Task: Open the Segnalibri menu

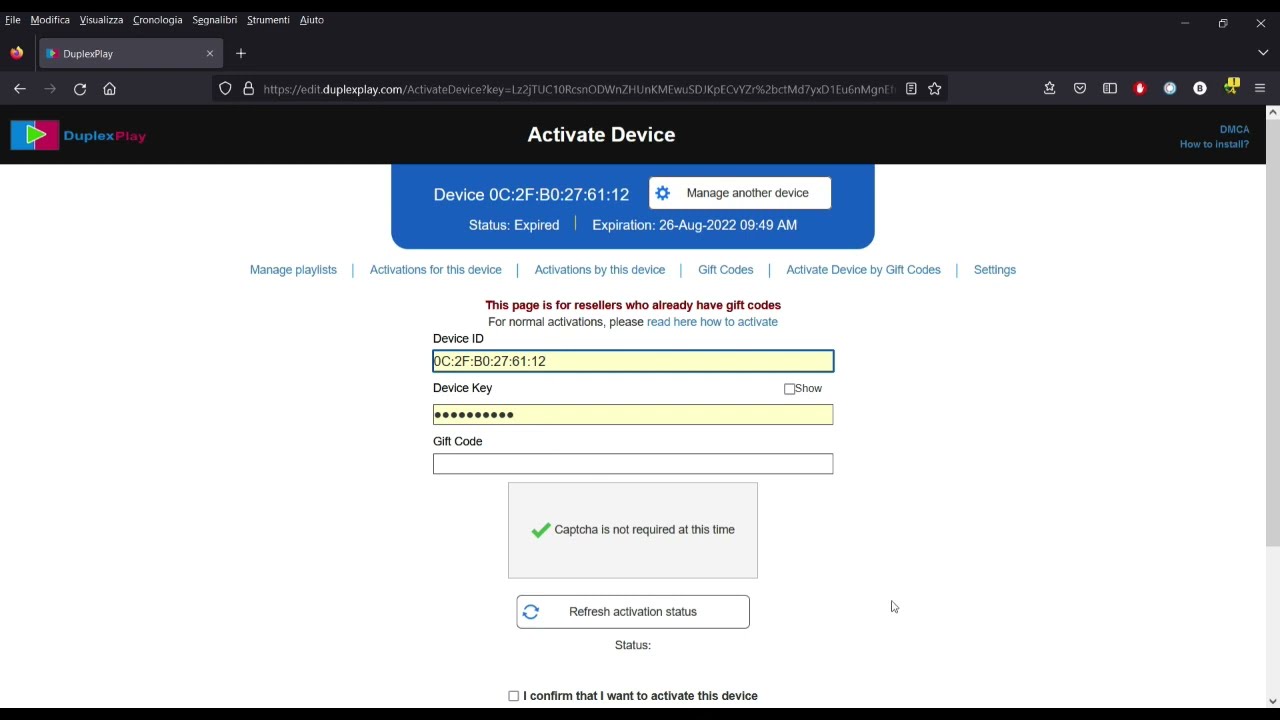Action: pos(215,20)
